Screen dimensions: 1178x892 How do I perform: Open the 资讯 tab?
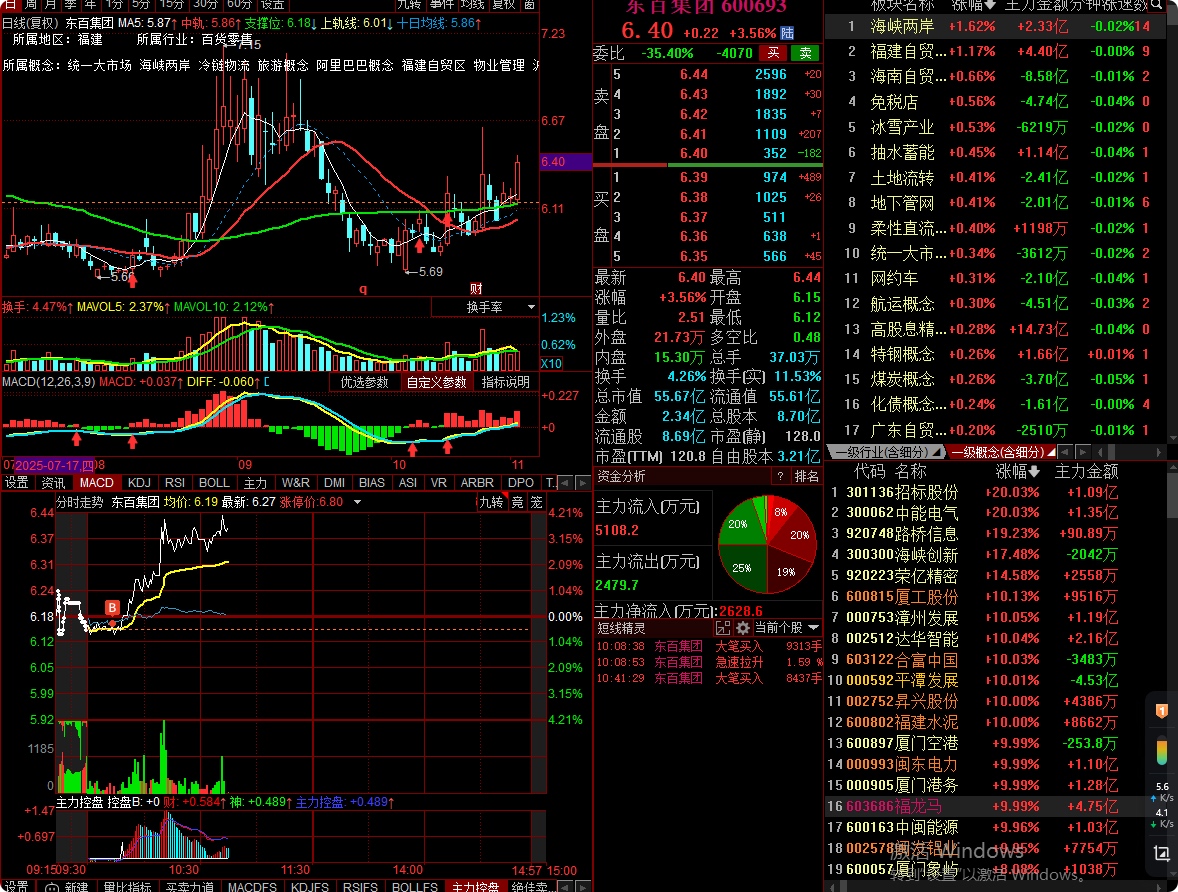click(x=53, y=482)
